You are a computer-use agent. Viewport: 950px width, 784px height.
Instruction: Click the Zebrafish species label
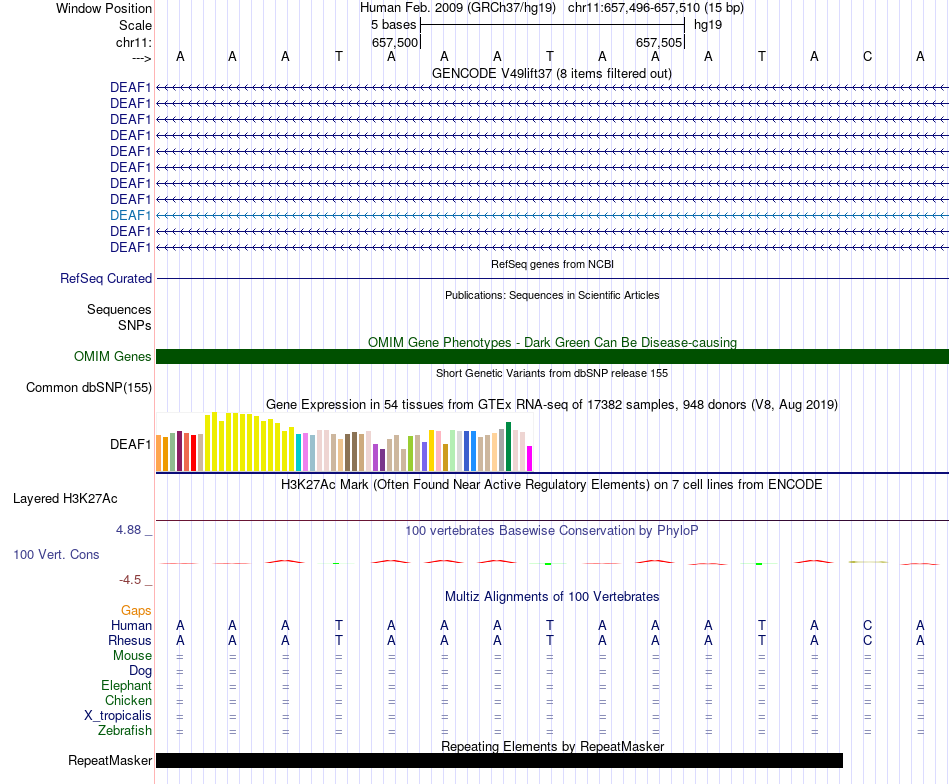pyautogui.click(x=125, y=730)
